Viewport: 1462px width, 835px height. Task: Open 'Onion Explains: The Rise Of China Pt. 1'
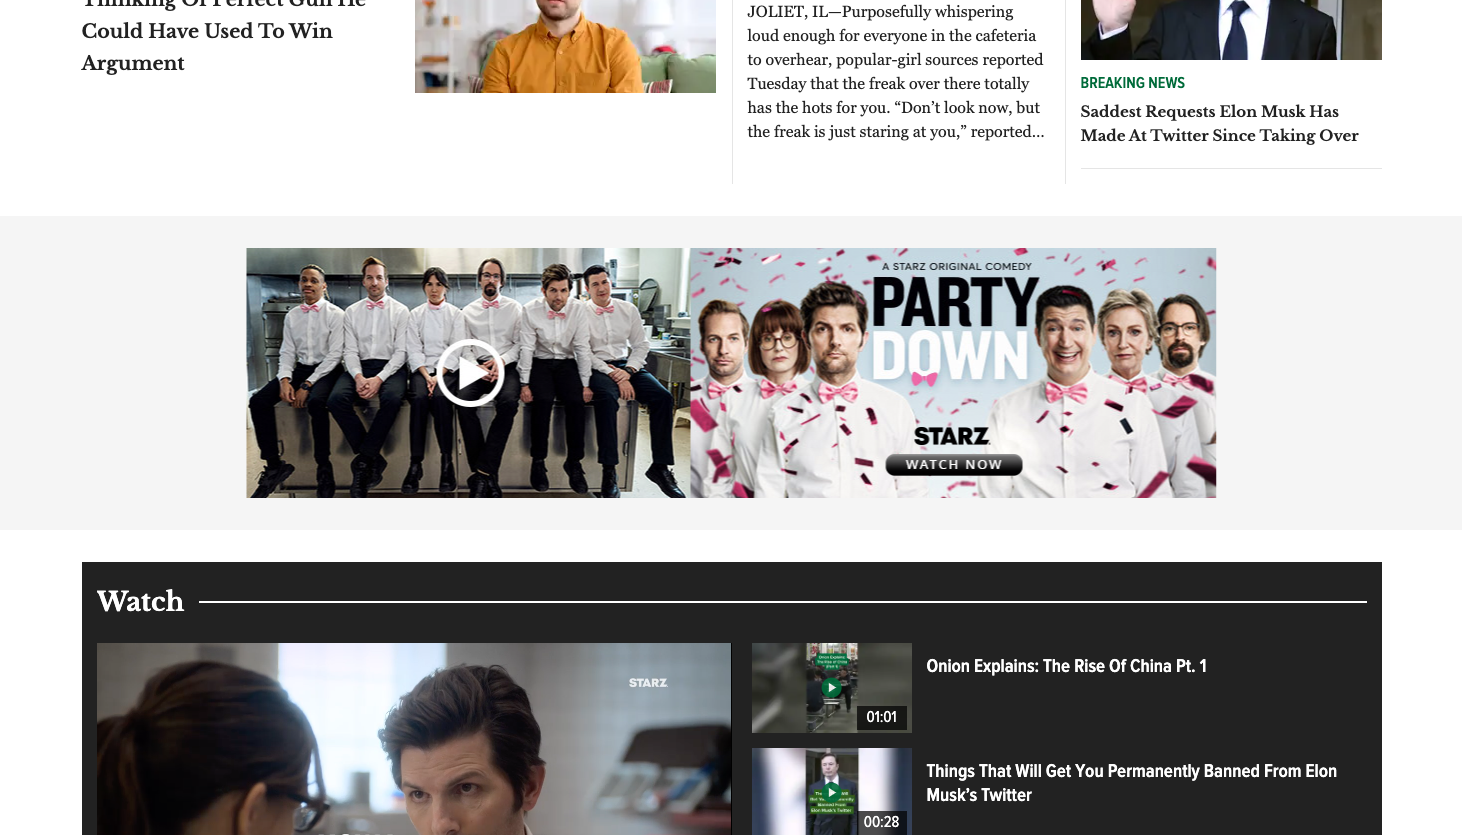point(1066,666)
